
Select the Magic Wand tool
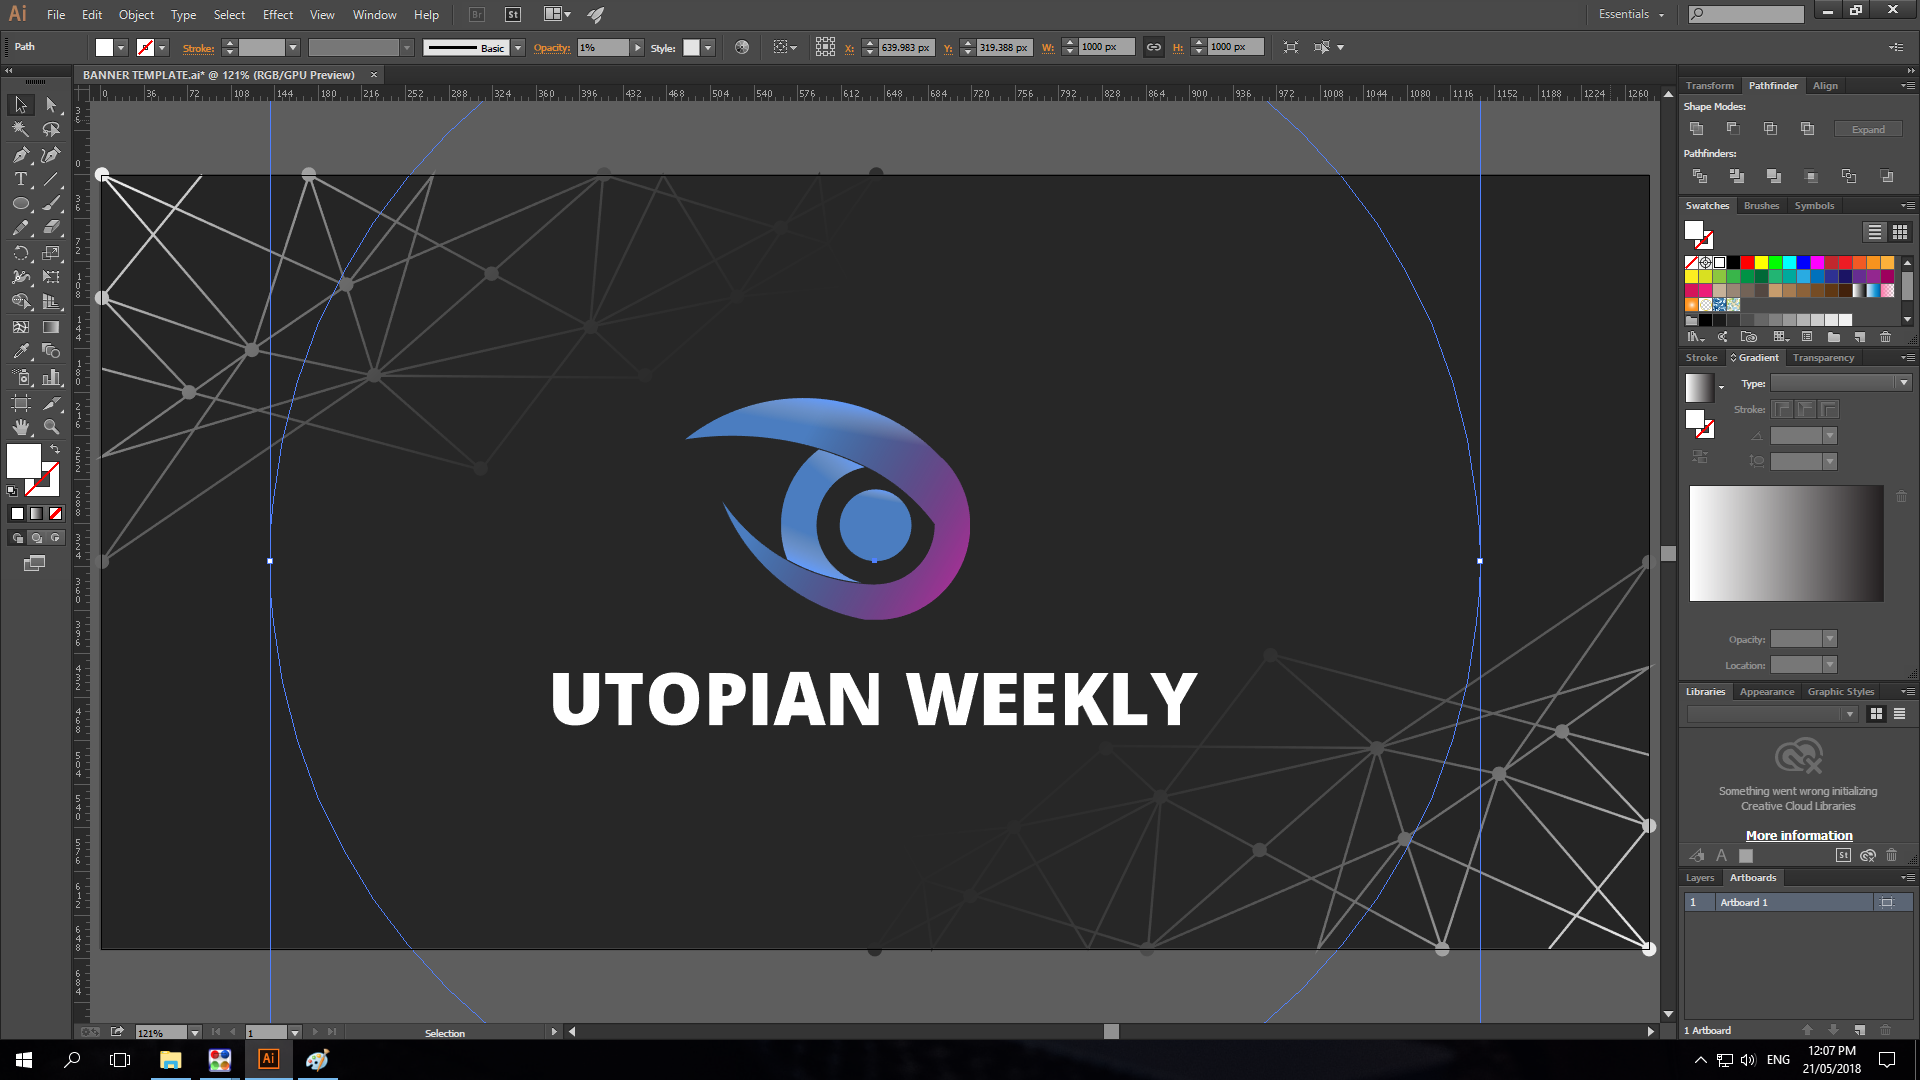coord(20,129)
